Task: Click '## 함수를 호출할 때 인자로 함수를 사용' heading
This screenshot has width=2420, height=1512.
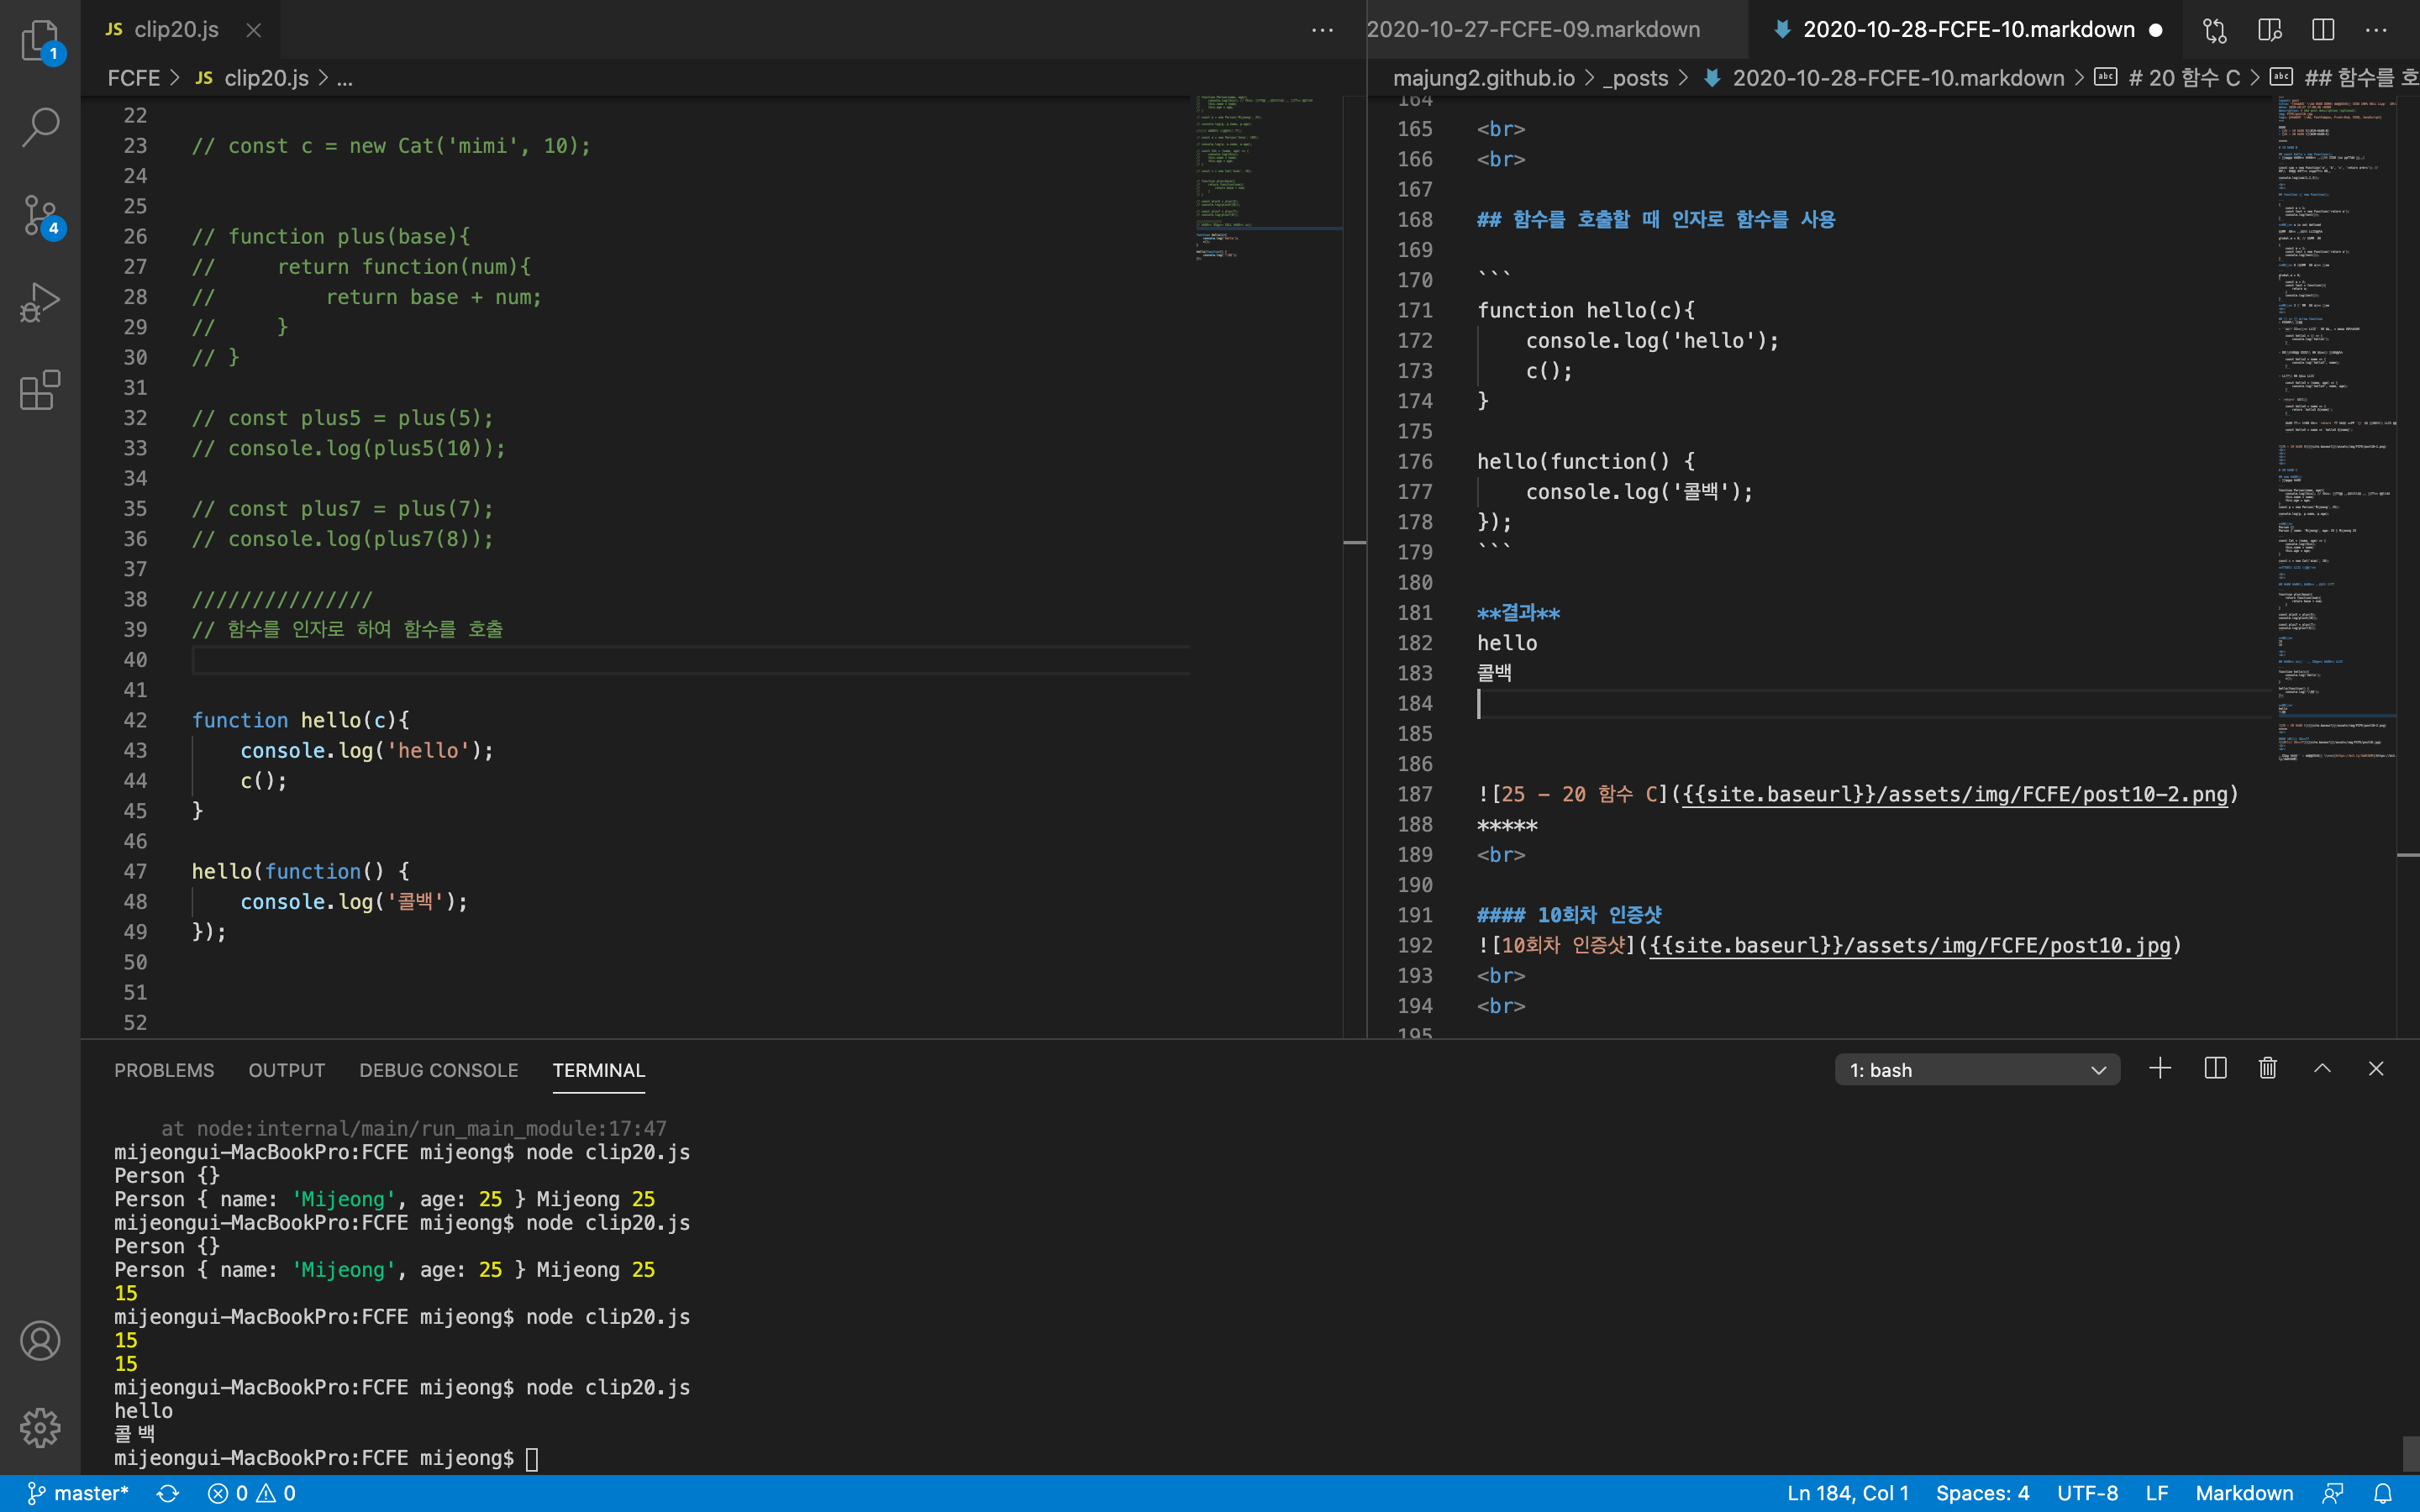Action: pyautogui.click(x=1656, y=219)
